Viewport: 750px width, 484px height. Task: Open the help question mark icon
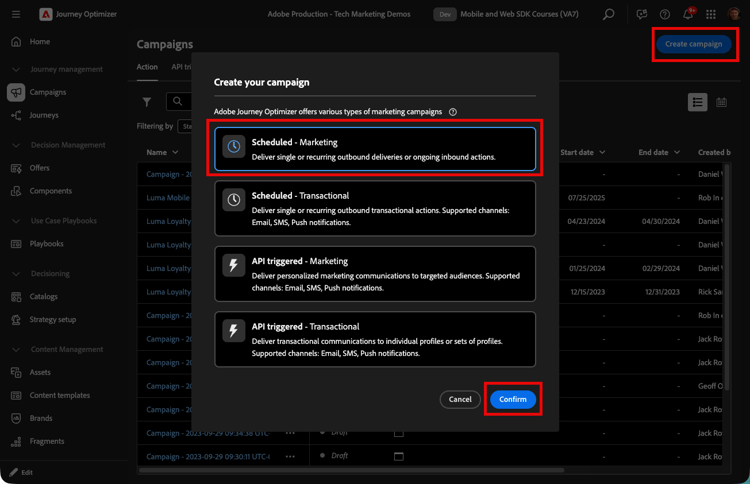click(664, 14)
